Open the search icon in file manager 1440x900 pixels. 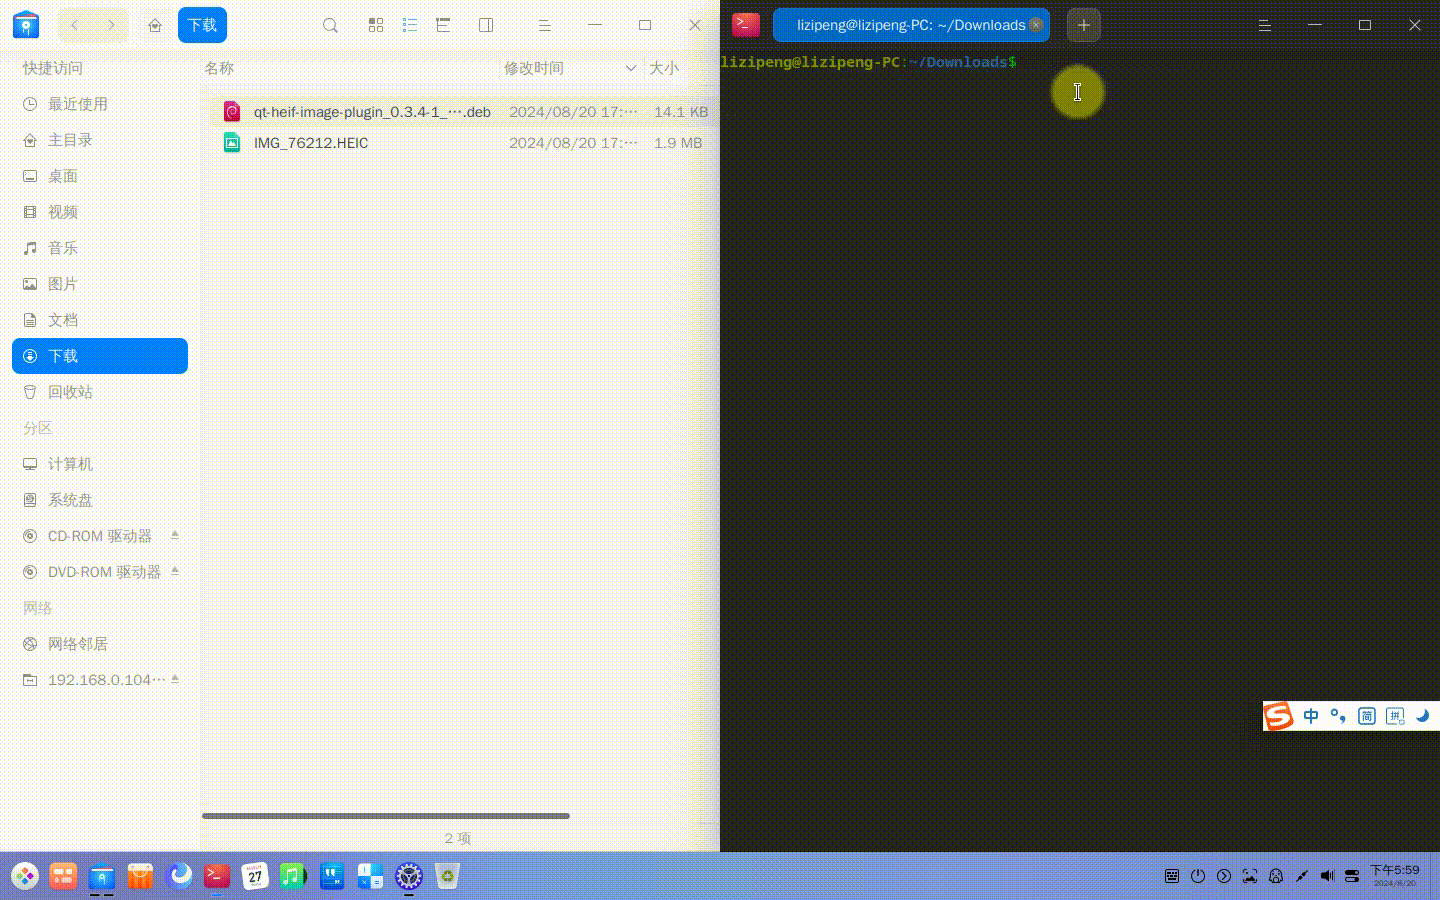330,25
